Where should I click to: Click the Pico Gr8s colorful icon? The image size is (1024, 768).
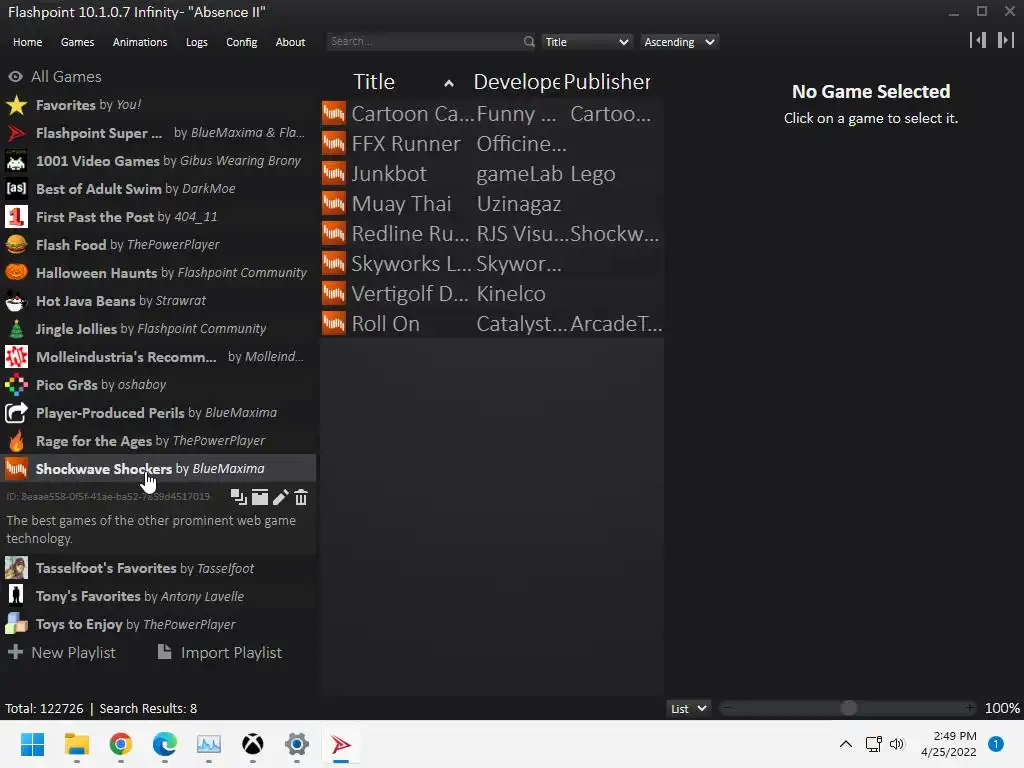pos(16,385)
